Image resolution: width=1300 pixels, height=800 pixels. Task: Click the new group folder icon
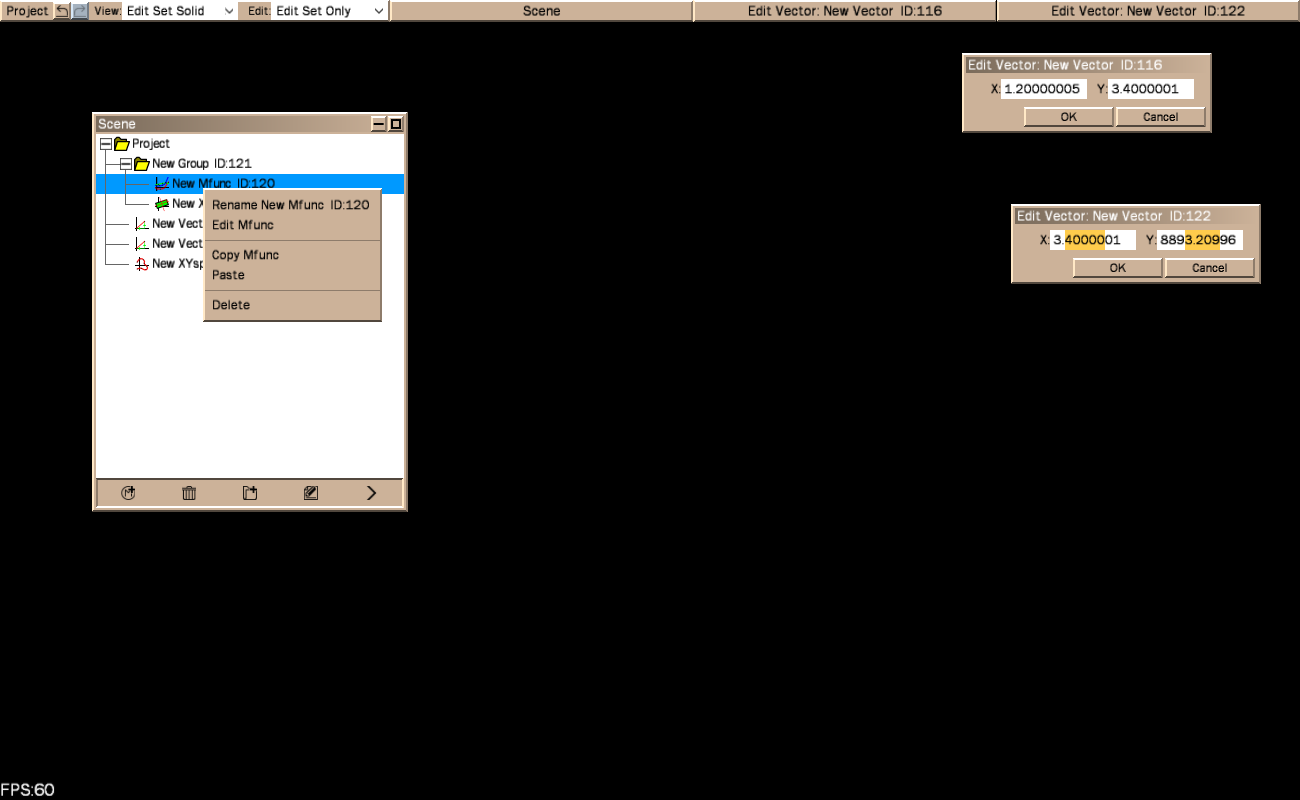[x=250, y=493]
